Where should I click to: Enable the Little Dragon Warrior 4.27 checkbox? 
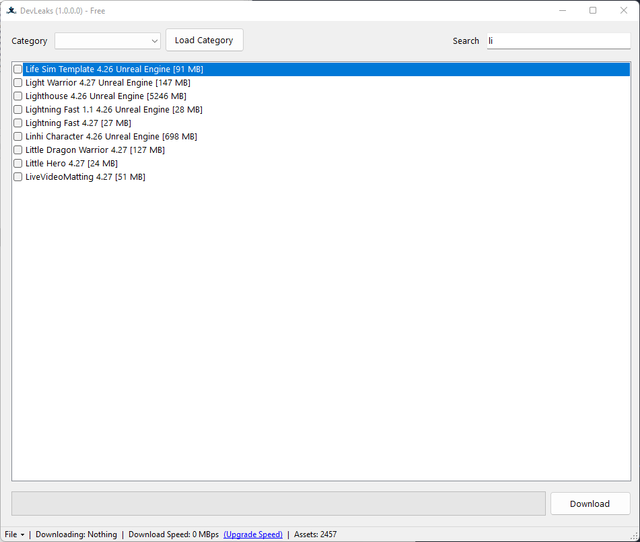pos(18,150)
